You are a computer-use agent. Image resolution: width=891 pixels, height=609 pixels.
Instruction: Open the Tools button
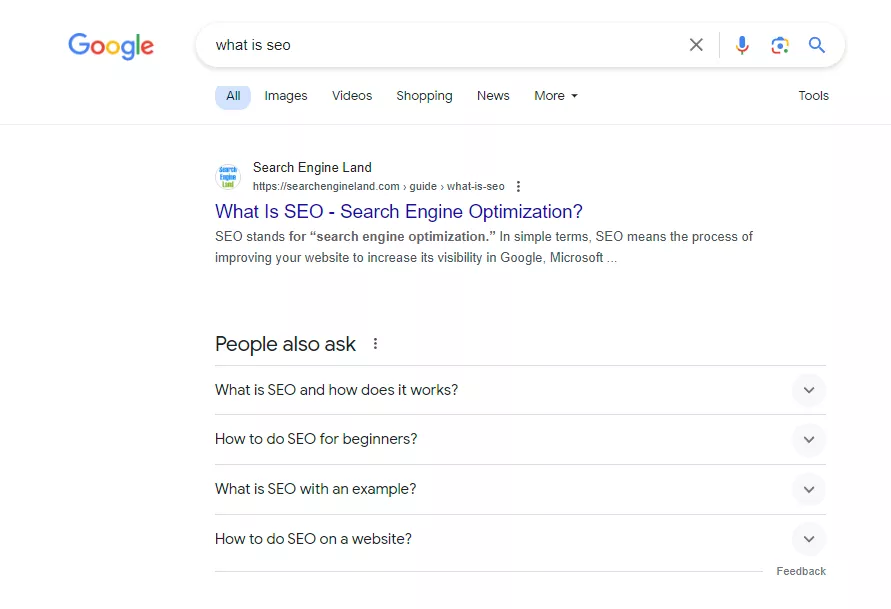[x=813, y=95]
